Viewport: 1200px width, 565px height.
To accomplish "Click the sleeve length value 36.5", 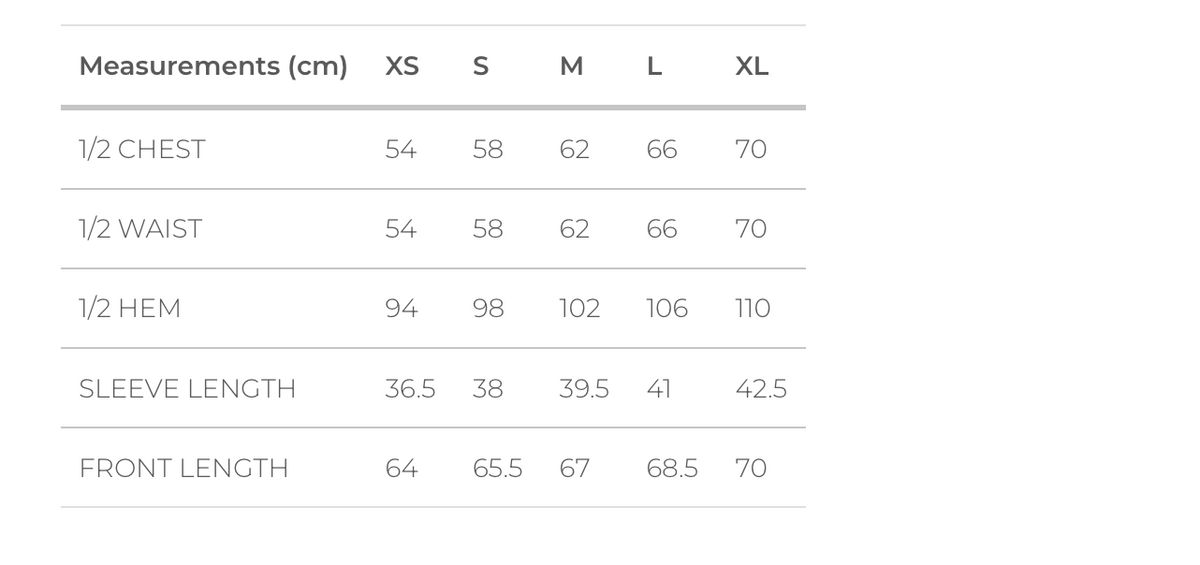I will tap(410, 389).
